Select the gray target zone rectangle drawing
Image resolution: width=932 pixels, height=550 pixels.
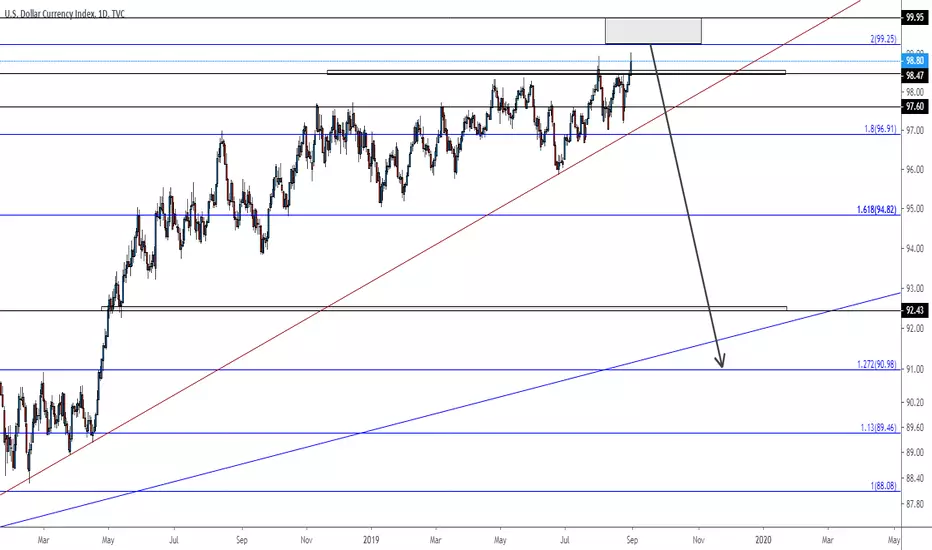(653, 31)
